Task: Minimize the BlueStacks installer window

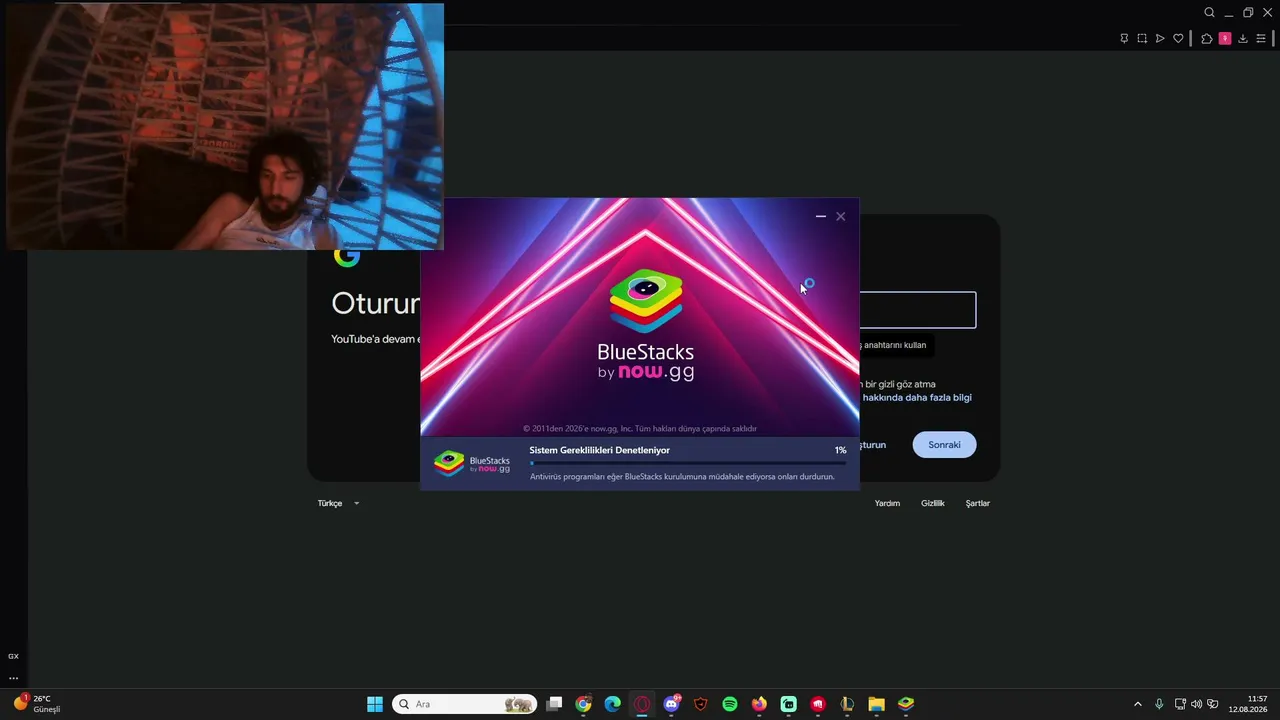Action: click(821, 216)
